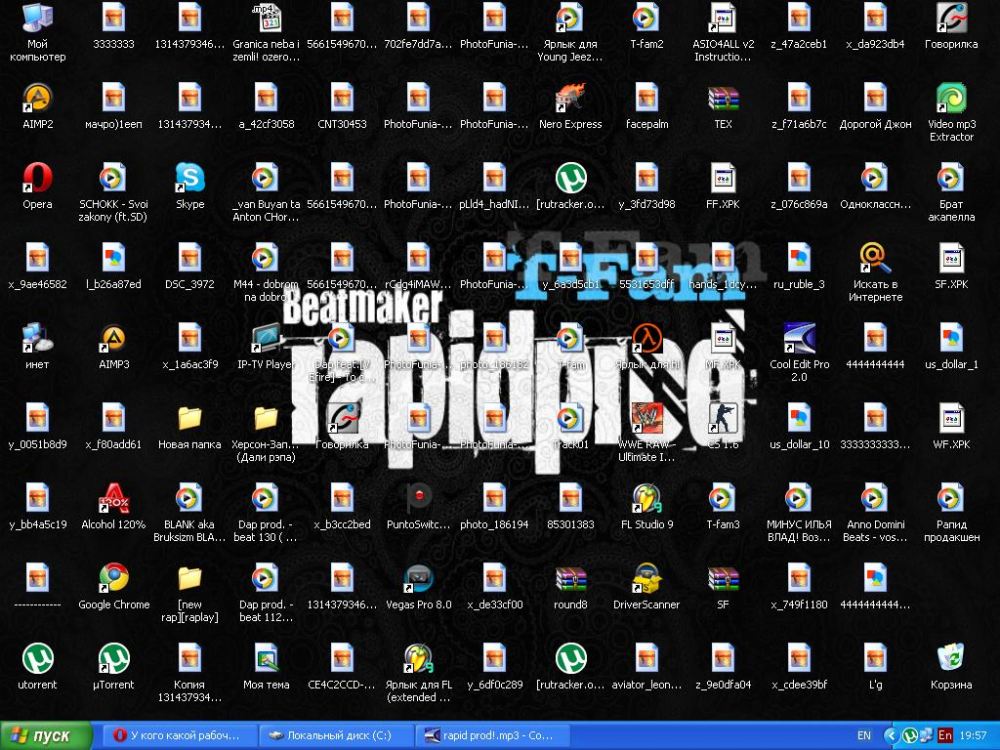Select the us_dollar_1 file icon
The image size is (1000, 750).
pos(951,338)
